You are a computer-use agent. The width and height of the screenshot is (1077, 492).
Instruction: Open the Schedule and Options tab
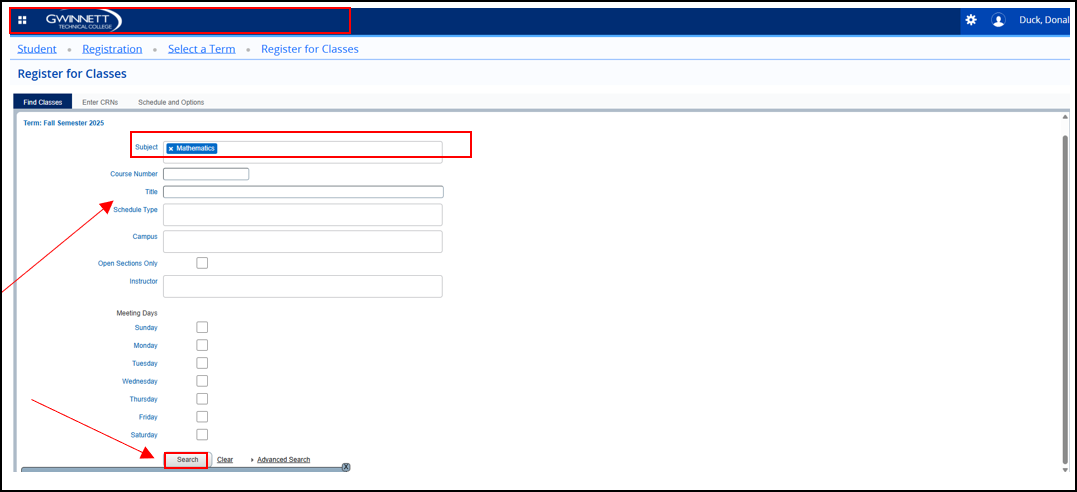[171, 102]
